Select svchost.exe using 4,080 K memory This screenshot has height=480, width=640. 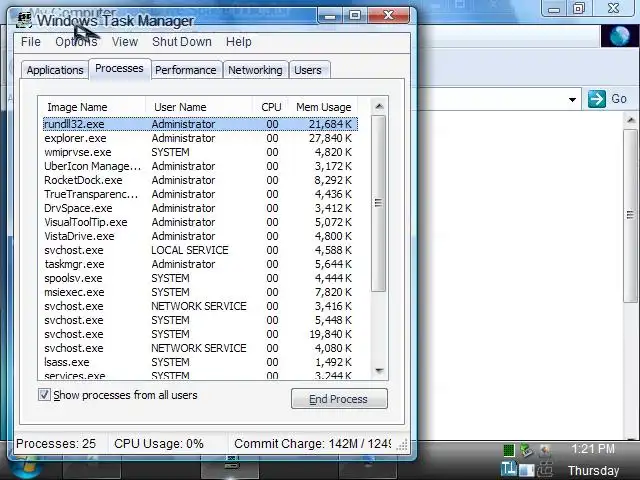coord(200,348)
